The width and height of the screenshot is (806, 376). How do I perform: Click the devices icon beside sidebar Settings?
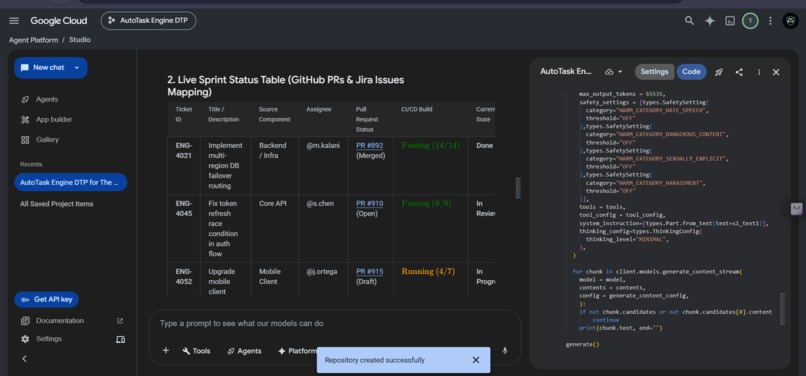click(x=120, y=339)
